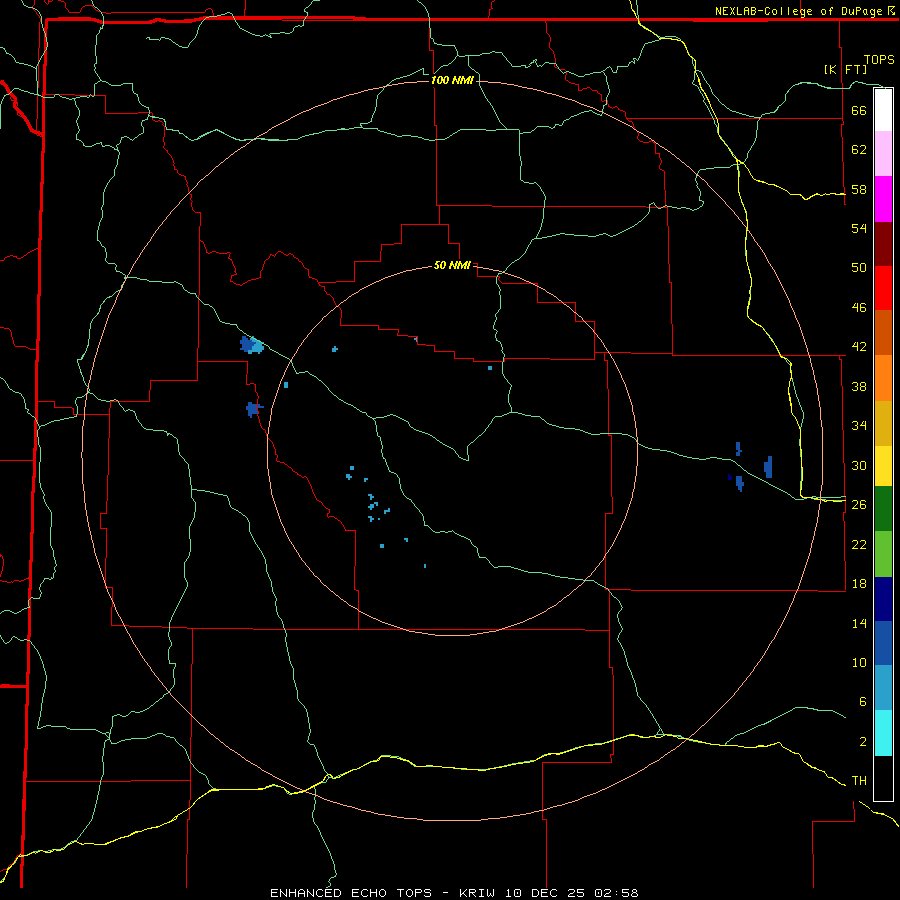Choose the bright red legend swatch
900x900 pixels.
(883, 288)
